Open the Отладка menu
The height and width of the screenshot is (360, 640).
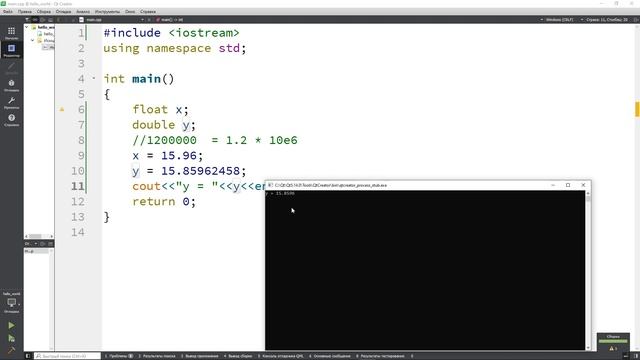point(63,12)
